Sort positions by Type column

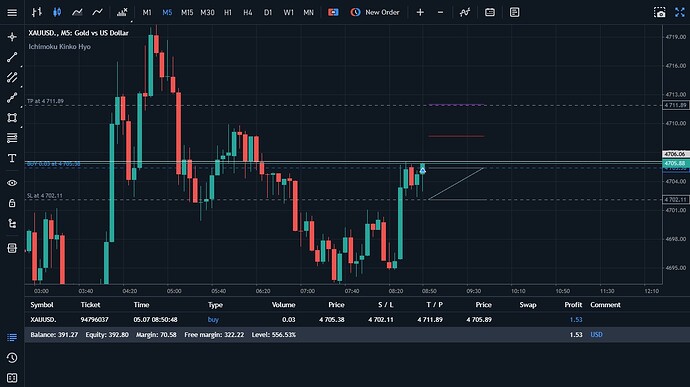[x=215, y=305]
